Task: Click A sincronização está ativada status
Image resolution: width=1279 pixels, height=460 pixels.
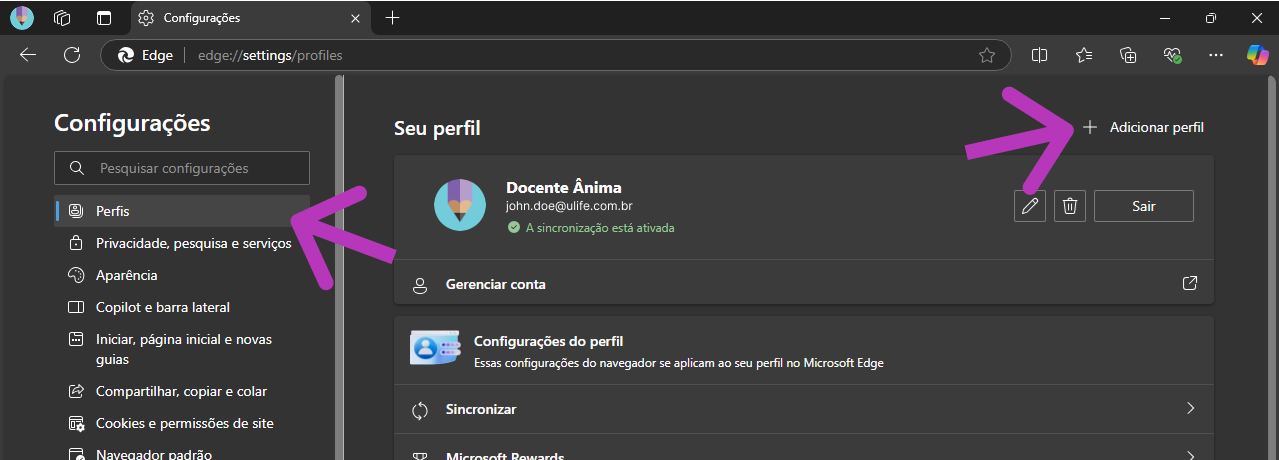Action: coord(591,227)
